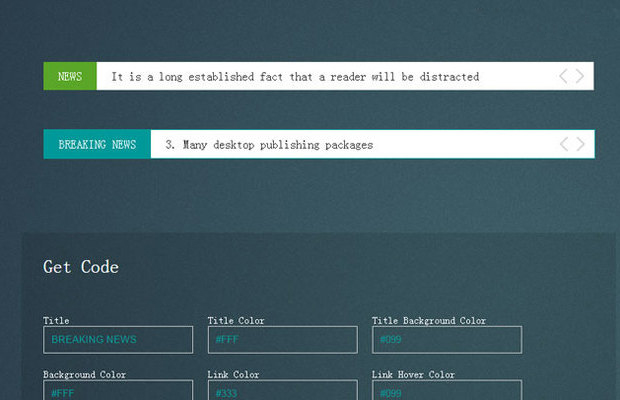620x400 pixels.
Task: Click the 'Title Color' label text
Action: coord(236,321)
